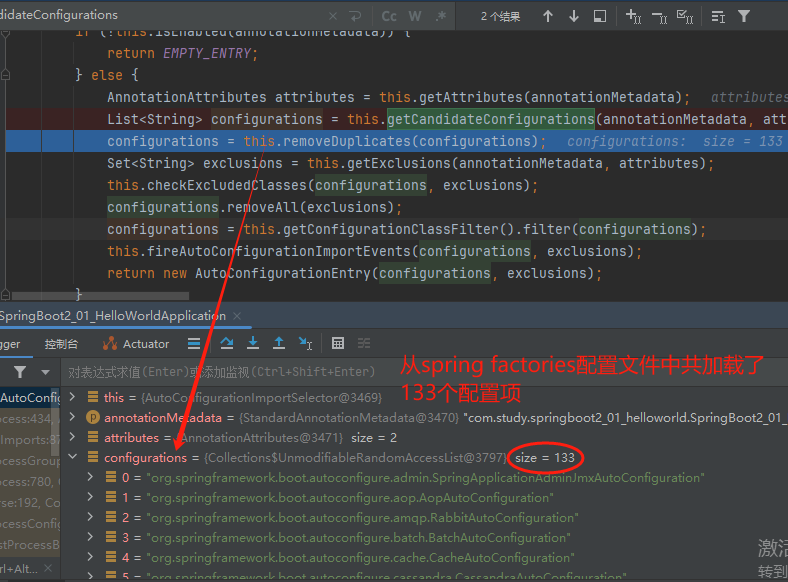Viewport: 788px width, 582px height.
Task: Expand list element 4 CacheAutoConfiguration
Action: tap(90, 557)
